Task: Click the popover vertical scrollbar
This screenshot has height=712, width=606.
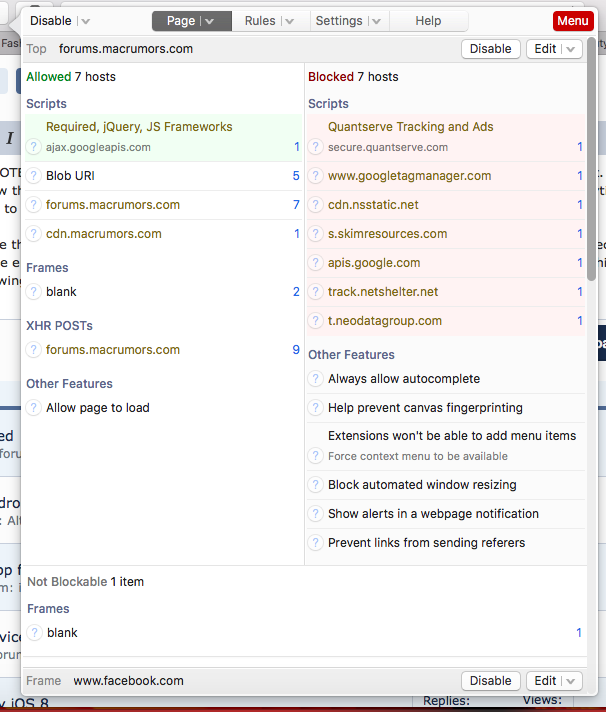Action: click(591, 159)
